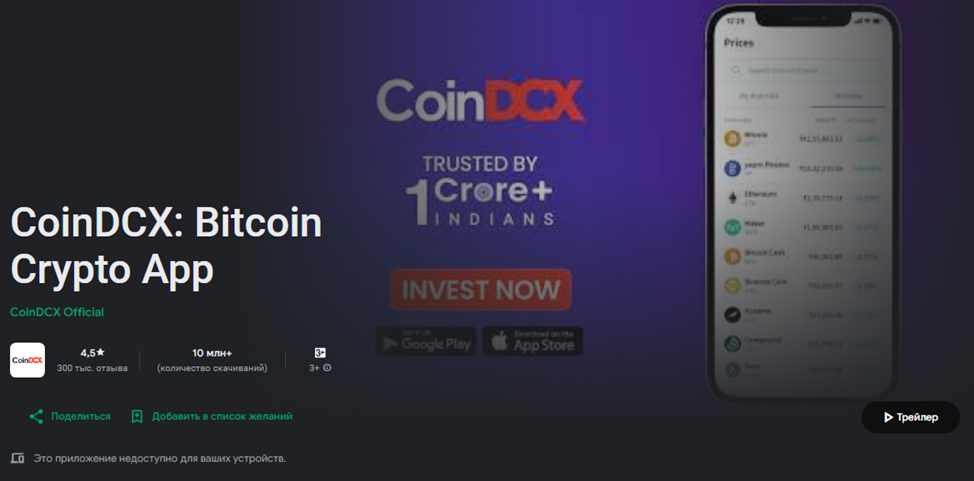The width and height of the screenshot is (974, 481).
Task: Click the info icon next to 3+
Action: (327, 368)
